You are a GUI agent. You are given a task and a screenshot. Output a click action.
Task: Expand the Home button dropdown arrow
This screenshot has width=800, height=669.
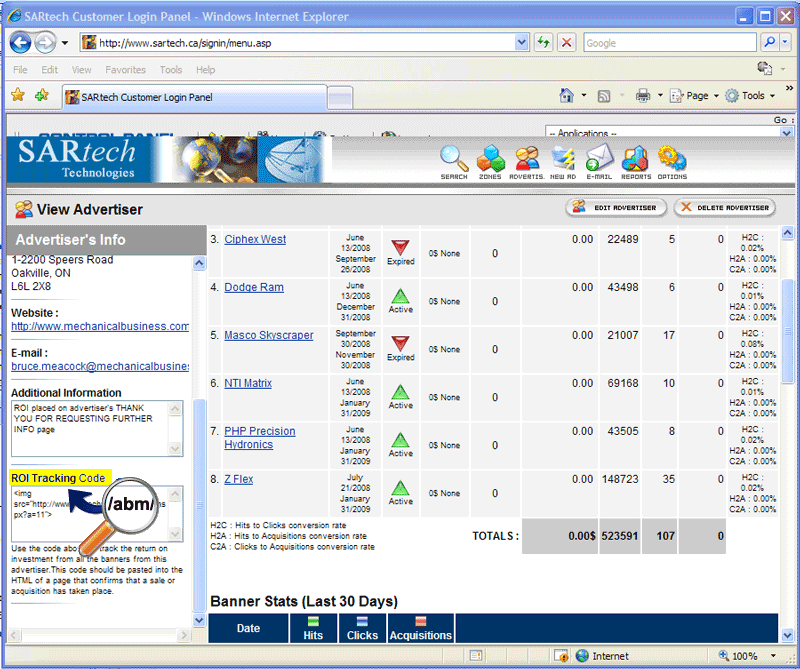coord(584,95)
